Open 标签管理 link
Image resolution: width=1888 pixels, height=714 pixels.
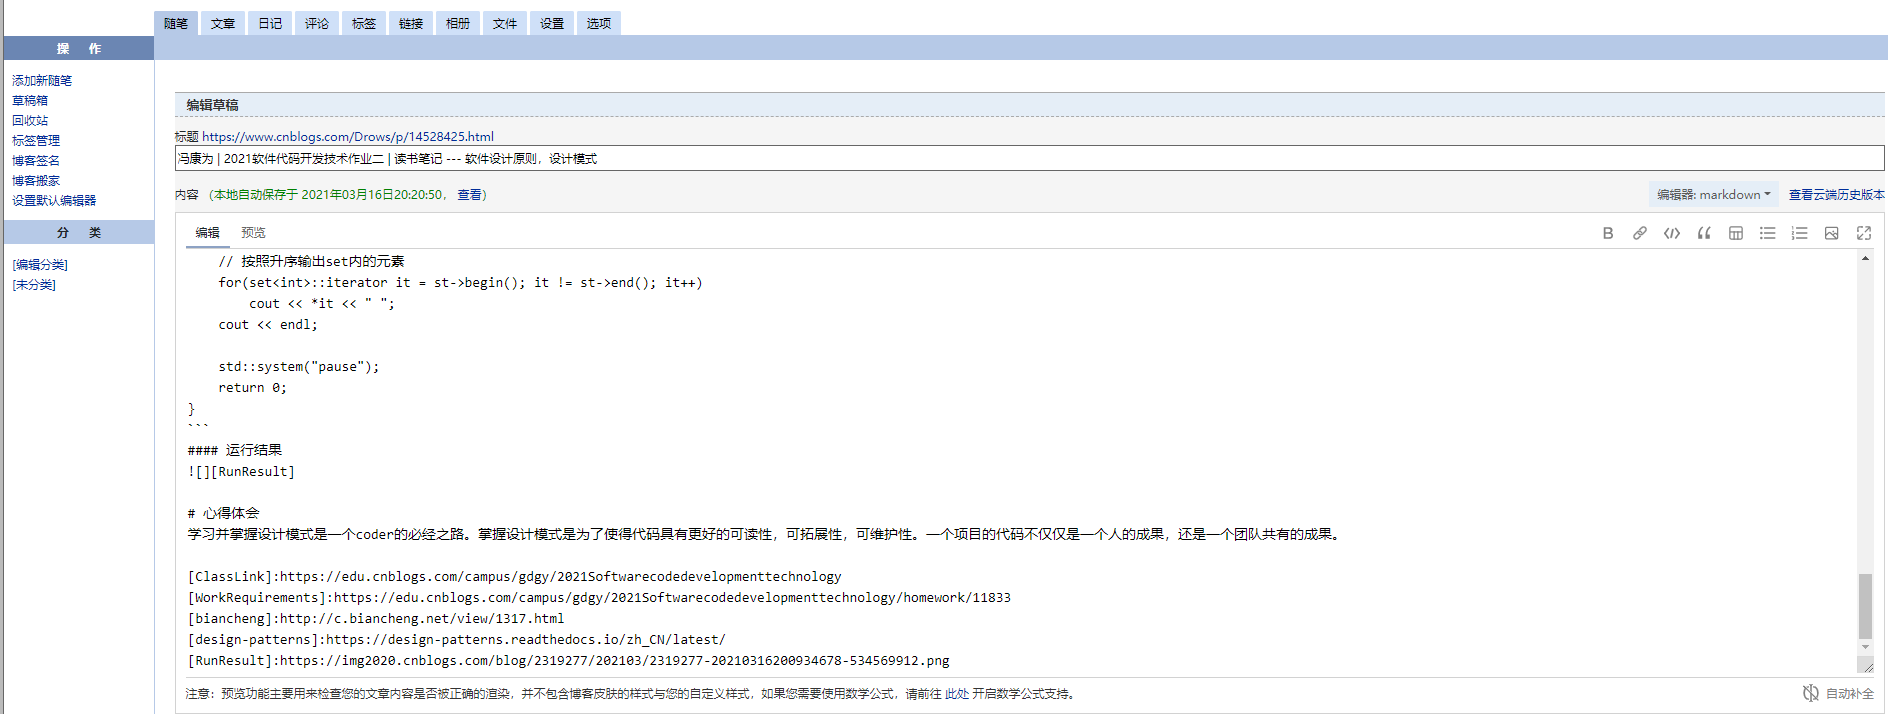coord(36,140)
